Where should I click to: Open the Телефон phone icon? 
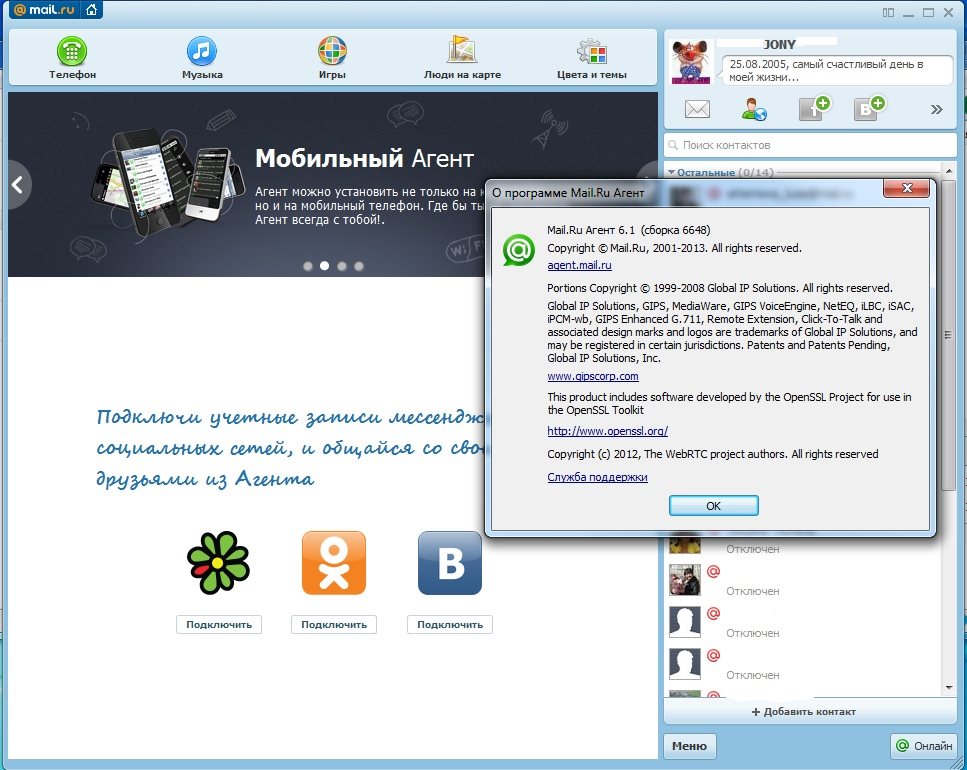[x=72, y=51]
